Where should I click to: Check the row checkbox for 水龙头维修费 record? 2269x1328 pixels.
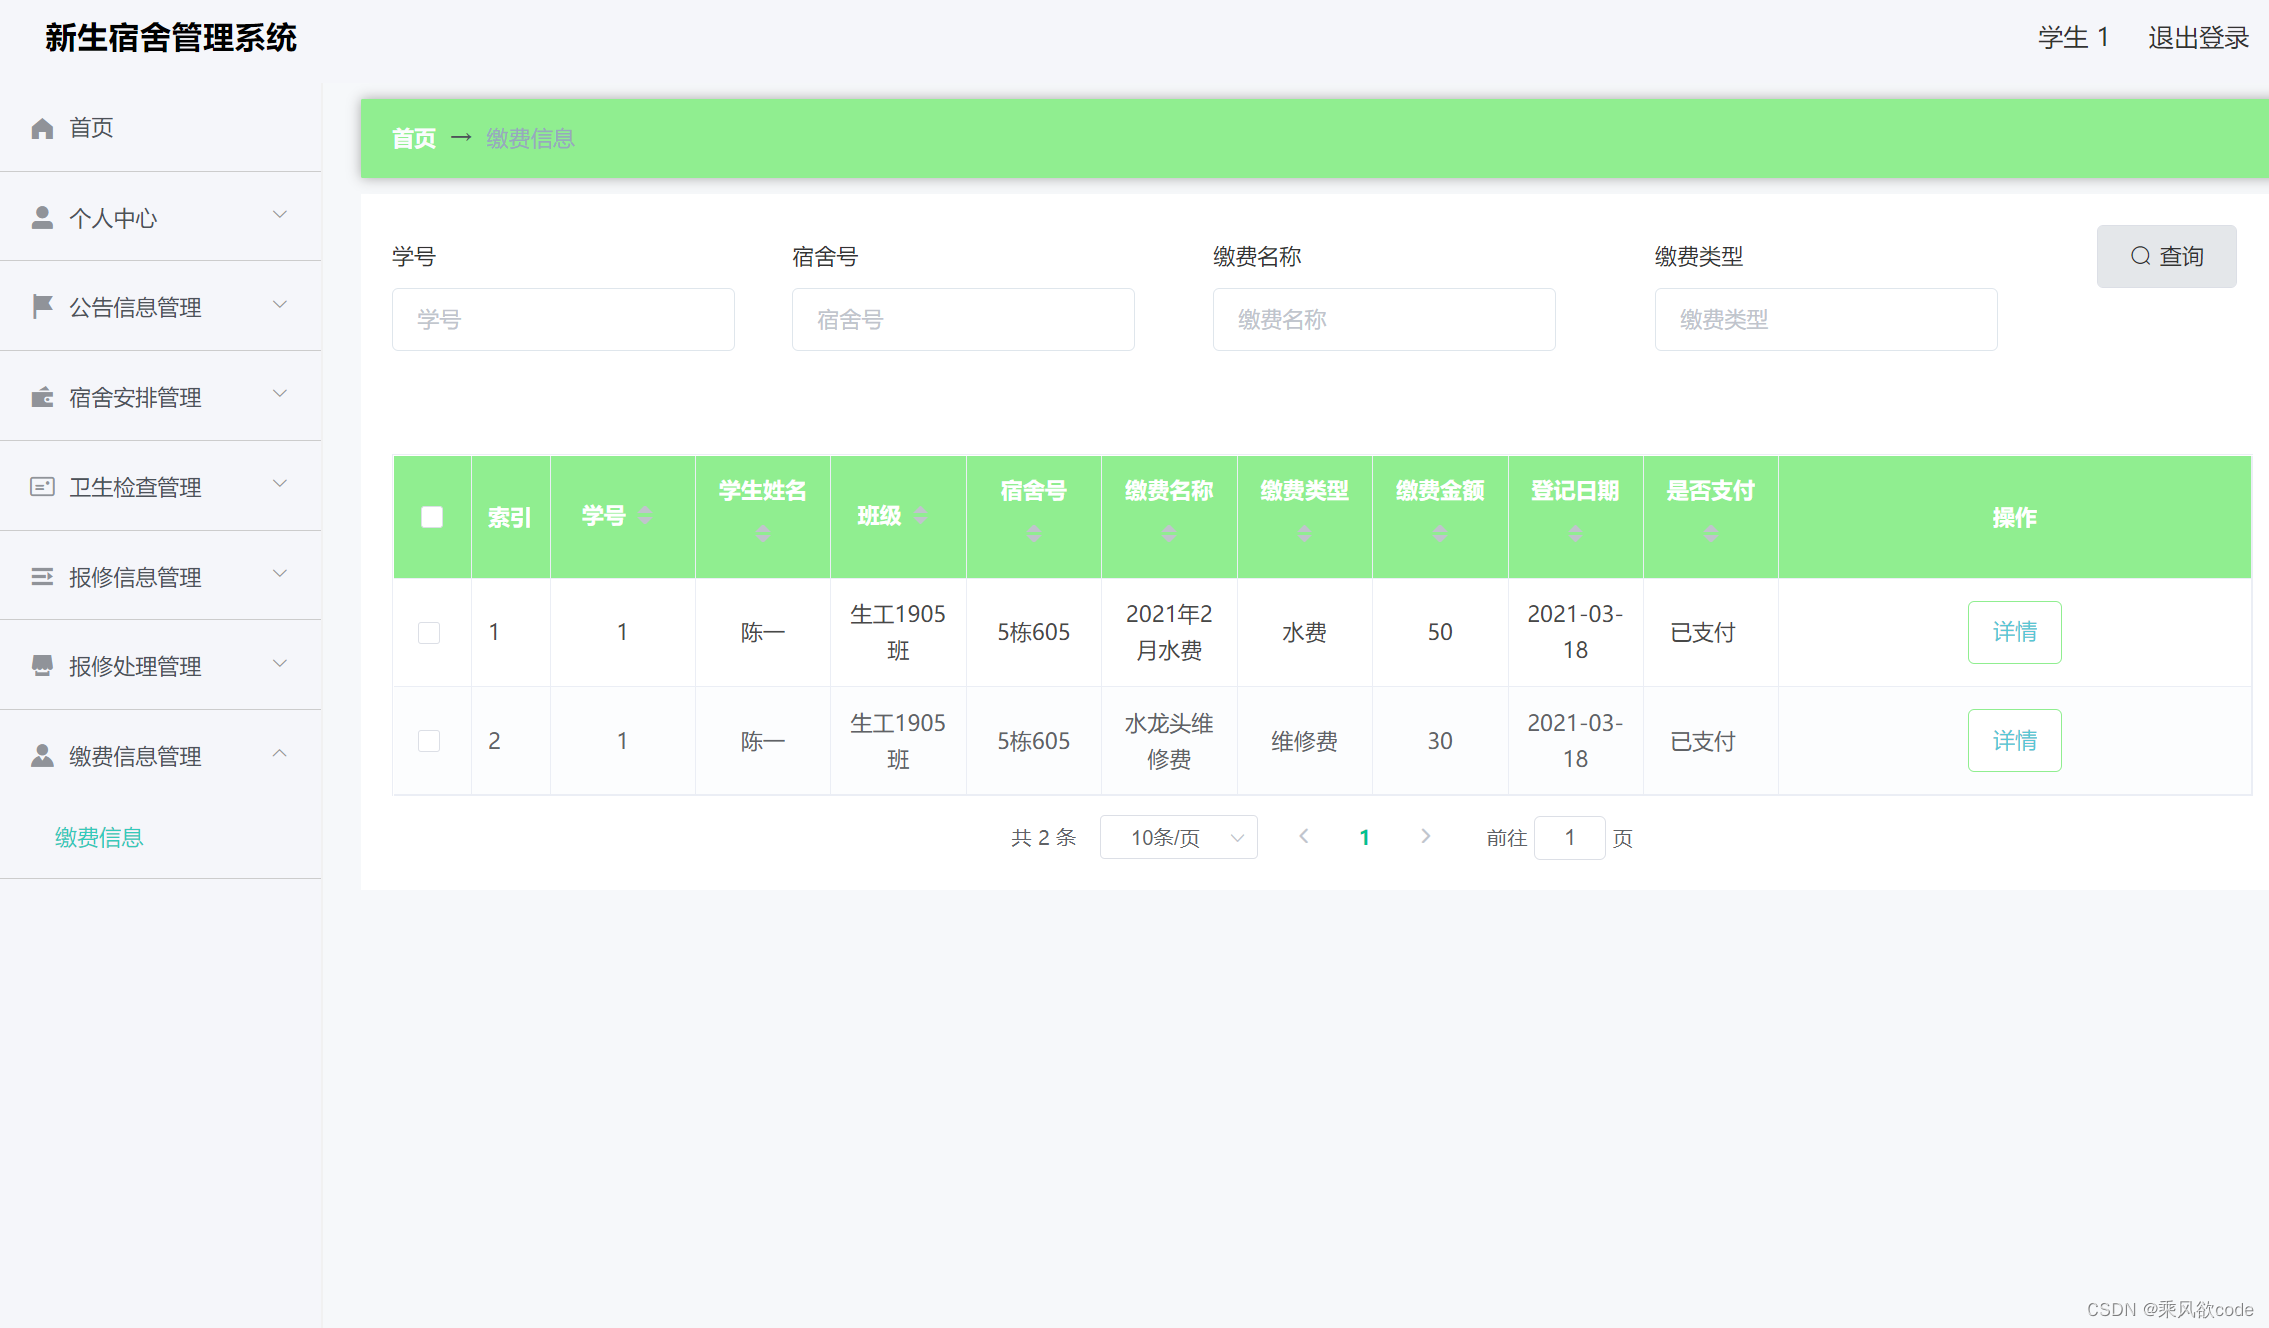coord(431,741)
